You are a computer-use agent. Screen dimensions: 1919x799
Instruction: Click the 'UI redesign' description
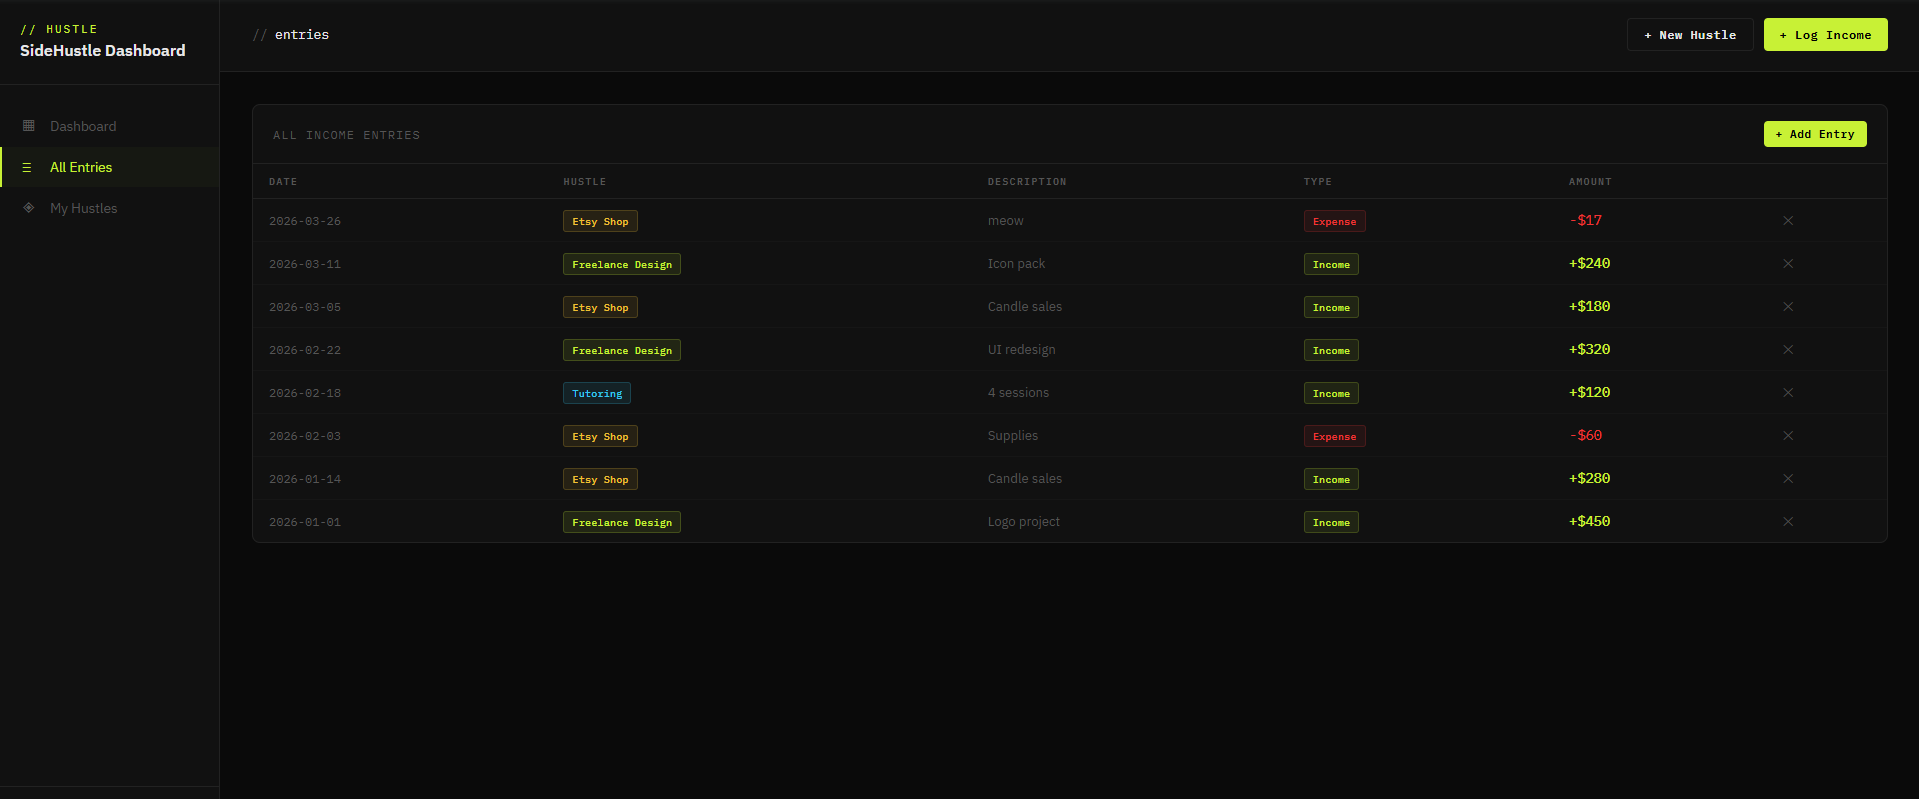click(1022, 350)
